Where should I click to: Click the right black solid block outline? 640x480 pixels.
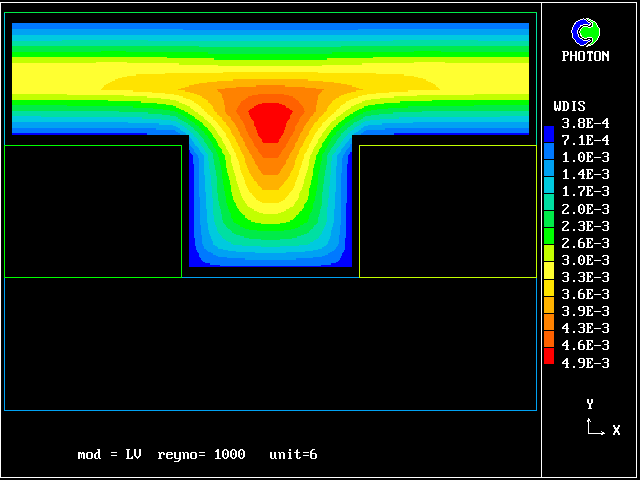pos(447,211)
